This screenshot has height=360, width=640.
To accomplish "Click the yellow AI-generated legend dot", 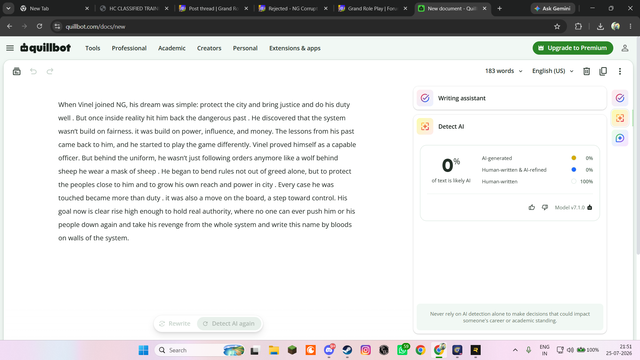I will tap(573, 158).
